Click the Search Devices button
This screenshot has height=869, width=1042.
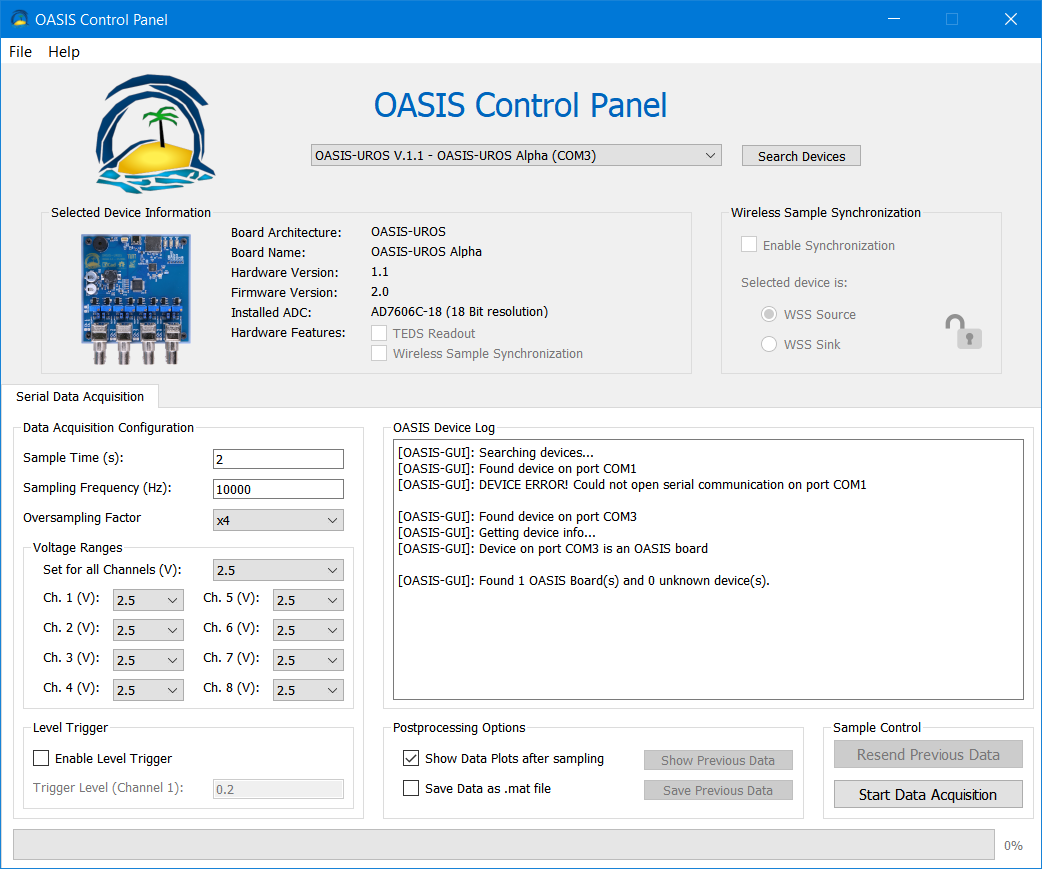click(800, 155)
